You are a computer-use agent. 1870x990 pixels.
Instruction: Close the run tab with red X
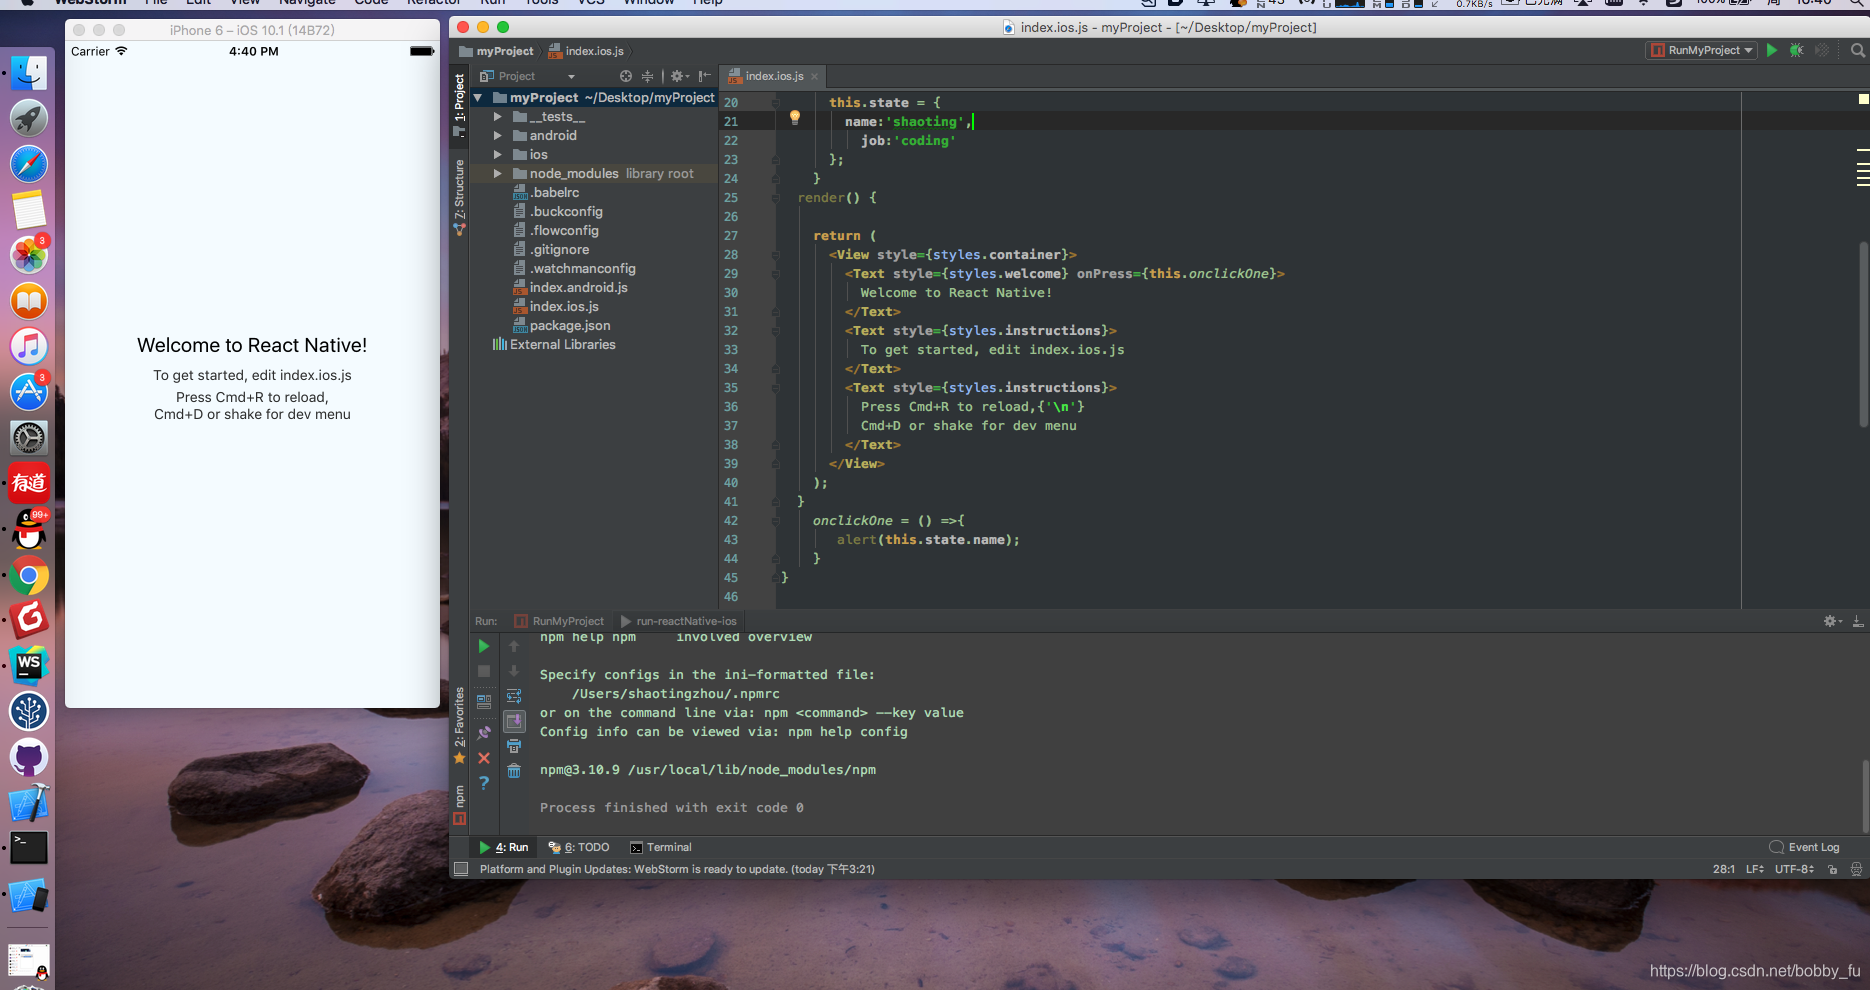point(484,758)
